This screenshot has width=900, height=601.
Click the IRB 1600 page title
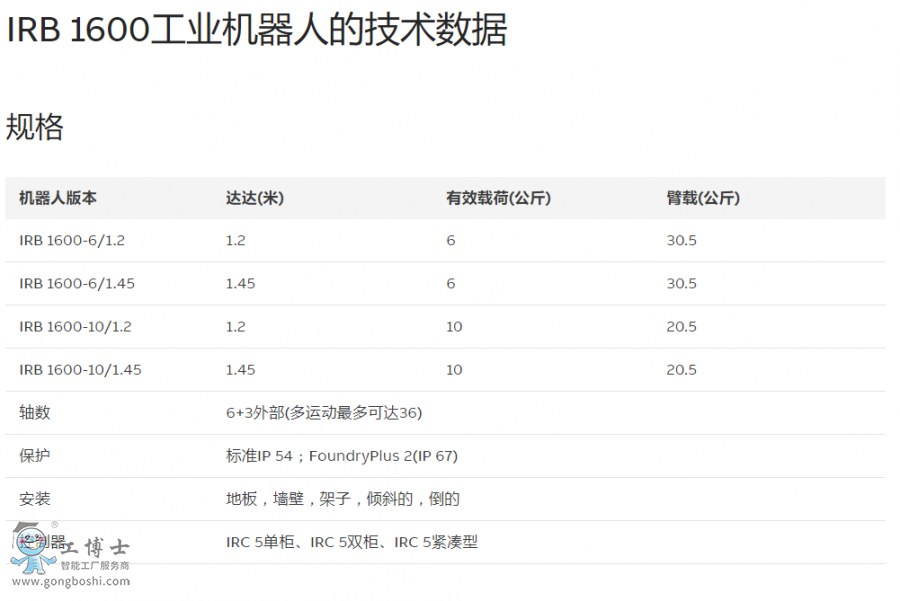pyautogui.click(x=255, y=30)
